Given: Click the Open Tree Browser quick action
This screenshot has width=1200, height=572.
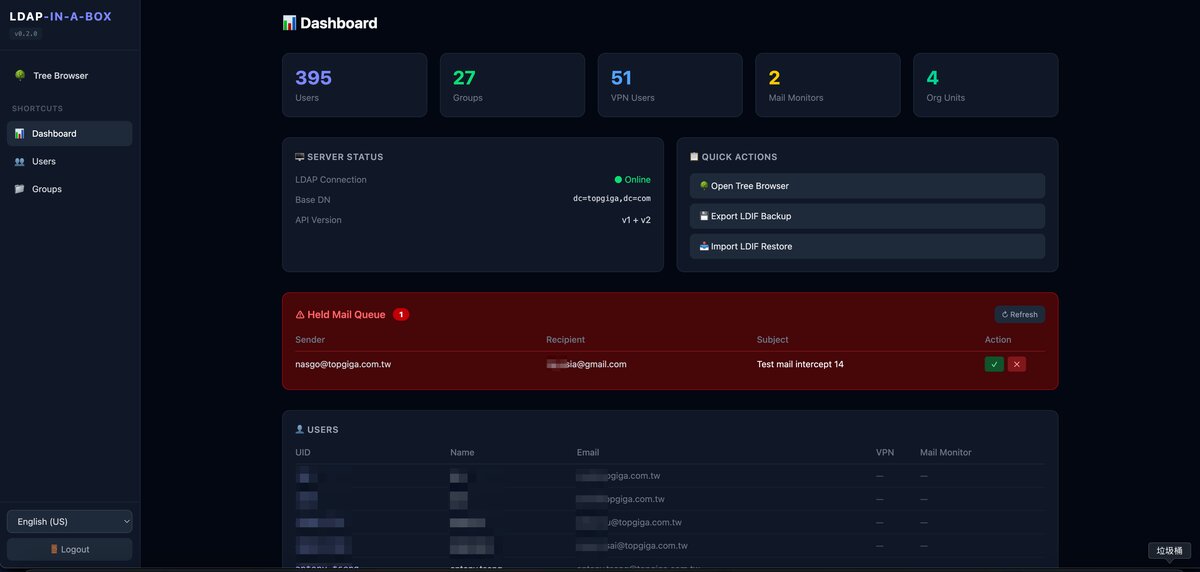Looking at the screenshot, I should pyautogui.click(x=867, y=186).
